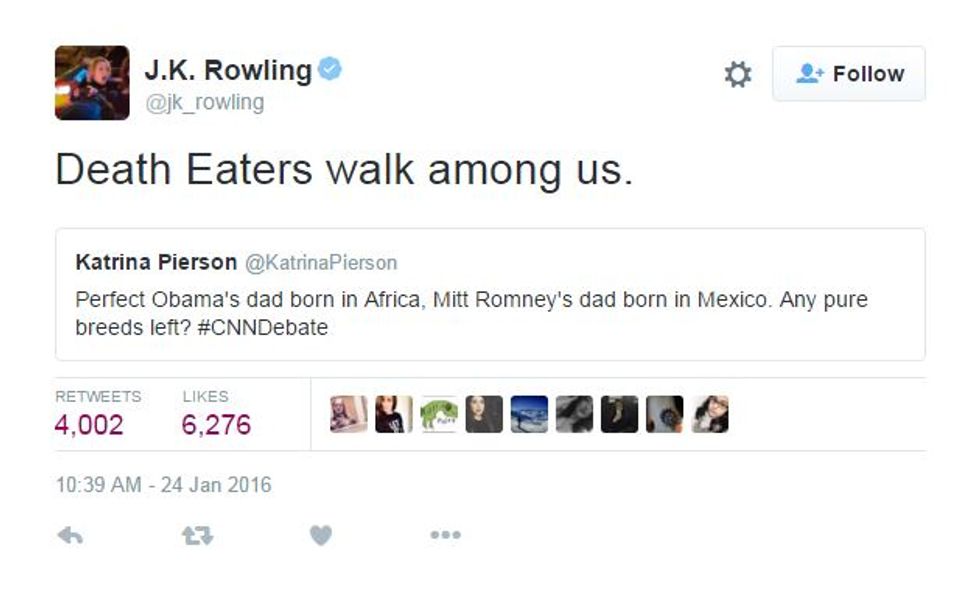This screenshot has width=980, height=594.
Task: Follow J.K. Rowling
Action: [848, 74]
